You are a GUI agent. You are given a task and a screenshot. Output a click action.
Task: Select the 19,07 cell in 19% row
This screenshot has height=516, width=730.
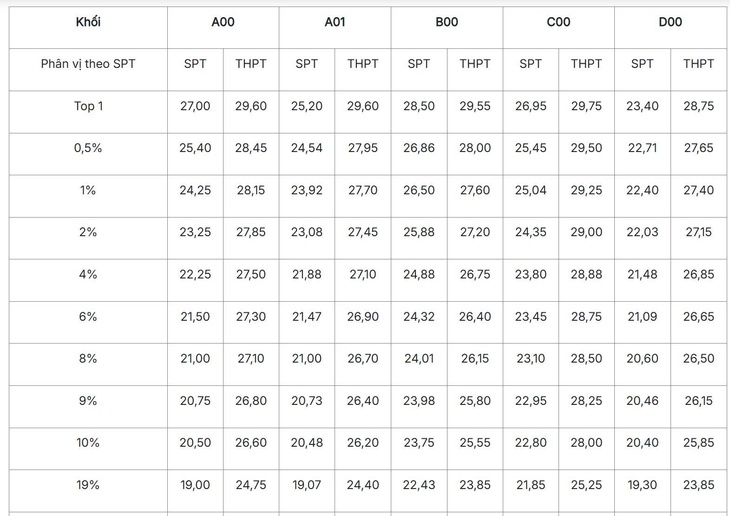pyautogui.click(x=307, y=490)
